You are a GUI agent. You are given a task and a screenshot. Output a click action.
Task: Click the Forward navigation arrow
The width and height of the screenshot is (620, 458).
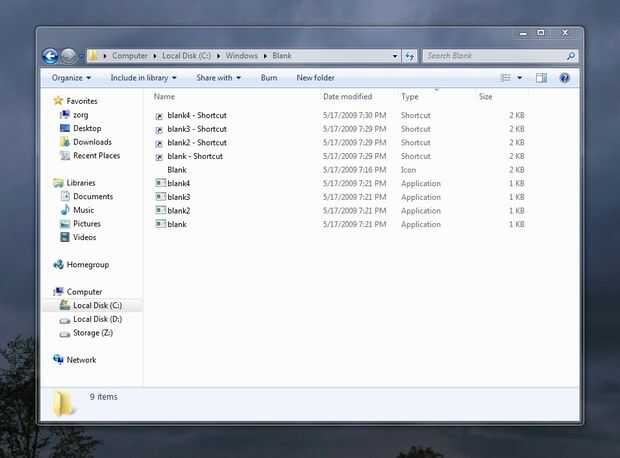[69, 56]
